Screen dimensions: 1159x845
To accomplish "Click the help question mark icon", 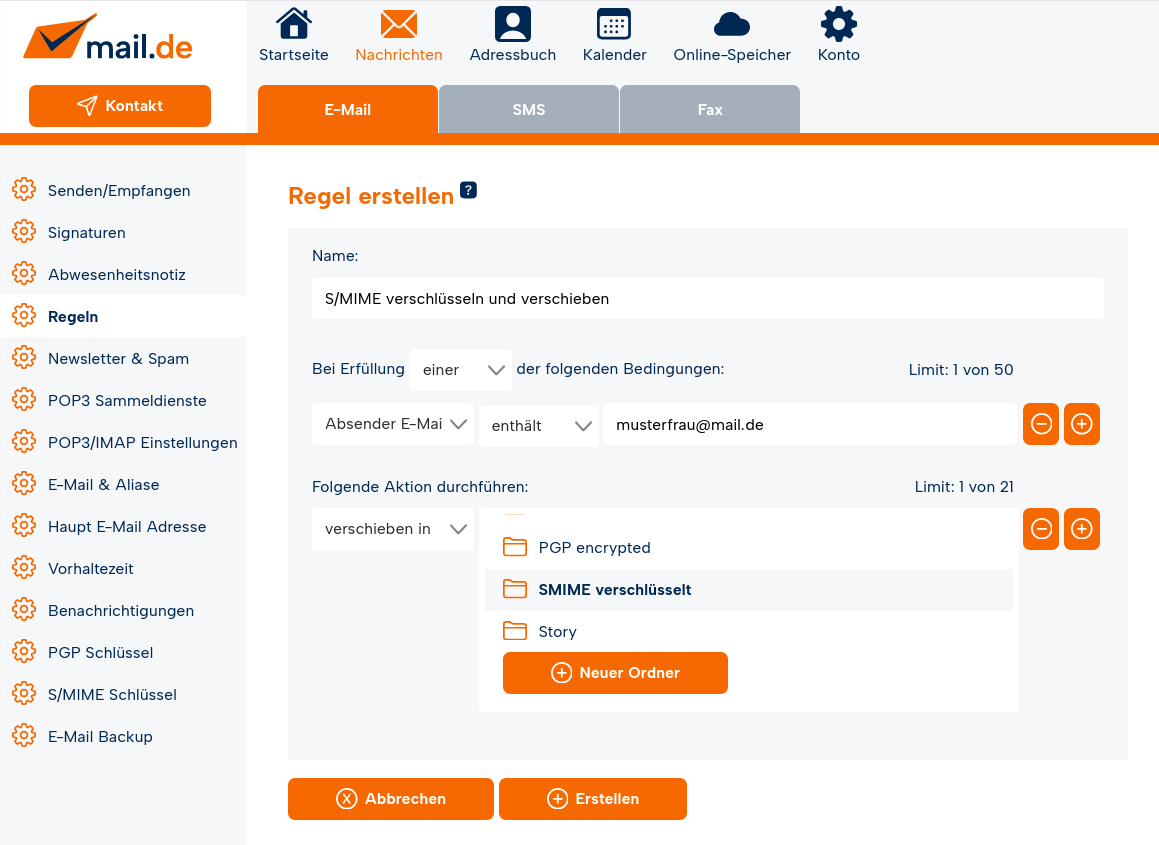I will [x=468, y=190].
